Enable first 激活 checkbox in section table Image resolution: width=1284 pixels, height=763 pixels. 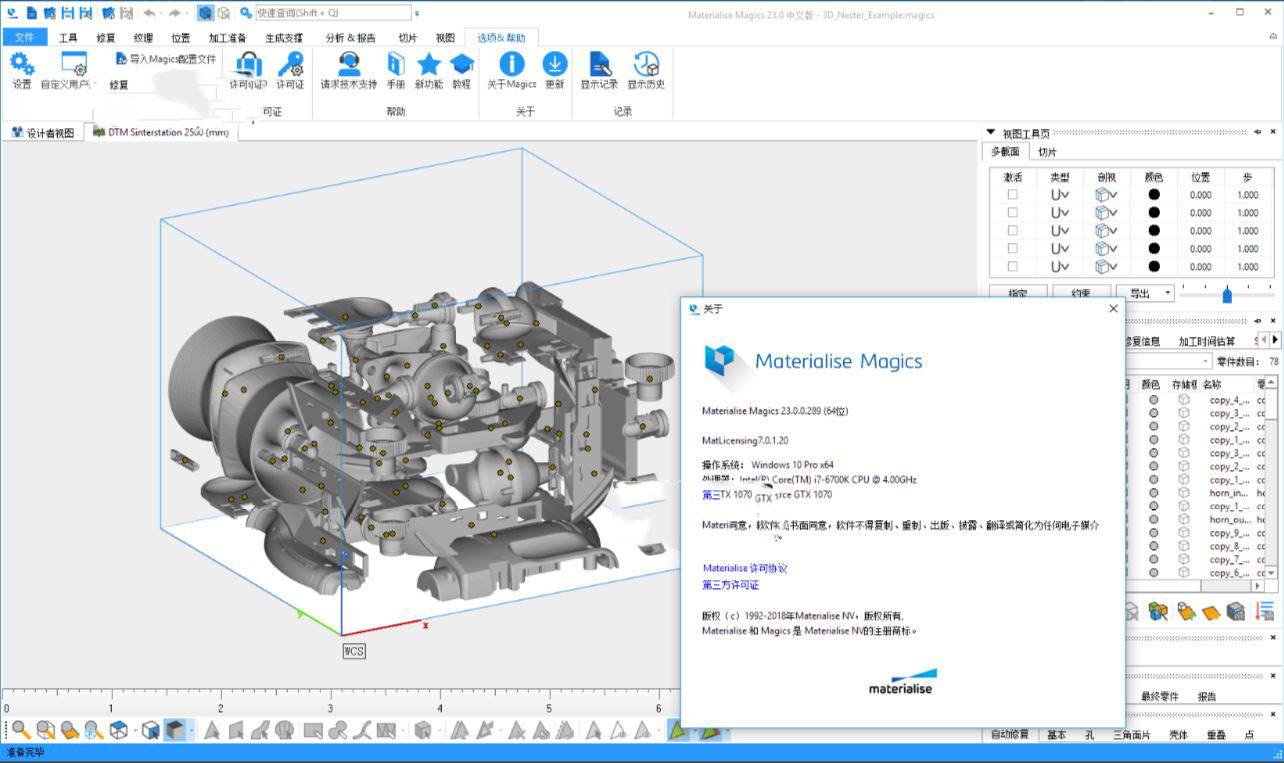click(1012, 195)
